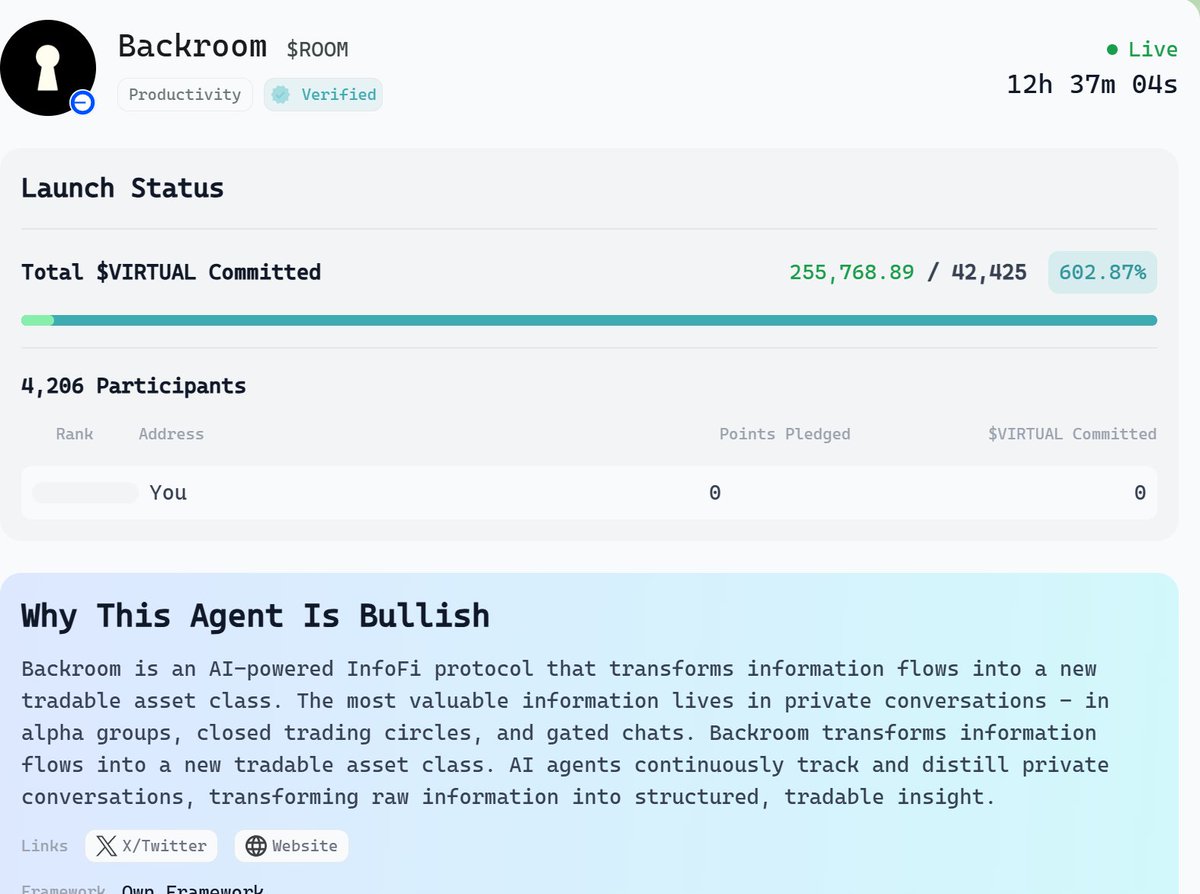Click the $VIRTUAL committed progress bar
1200x894 pixels.
(589, 320)
